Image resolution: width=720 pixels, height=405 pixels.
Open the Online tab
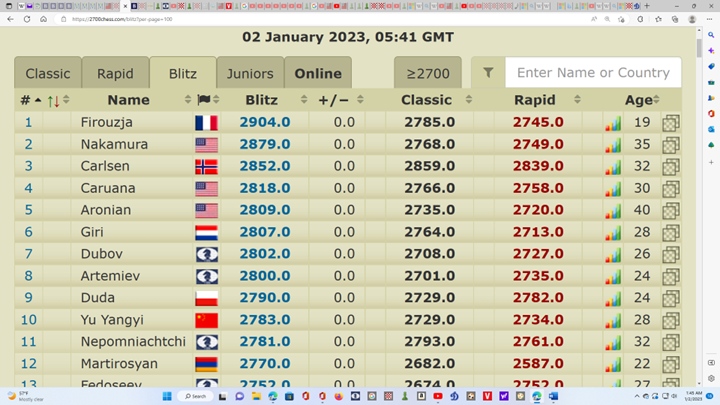[x=318, y=73]
